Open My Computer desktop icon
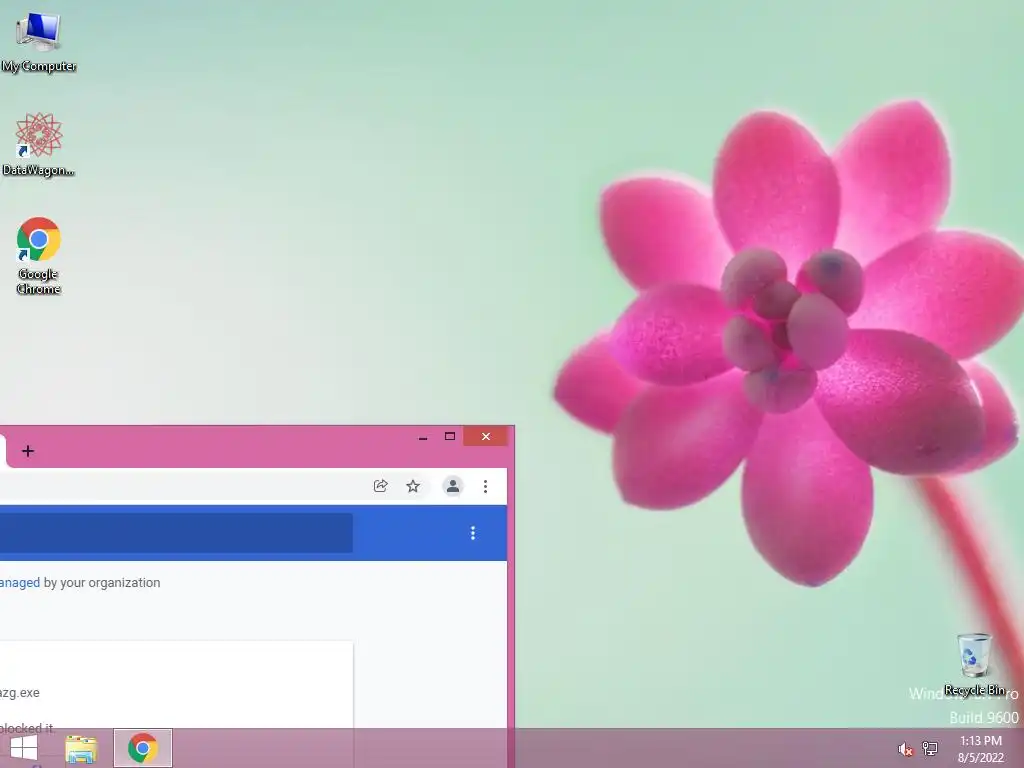The height and width of the screenshot is (768, 1024). [39, 42]
